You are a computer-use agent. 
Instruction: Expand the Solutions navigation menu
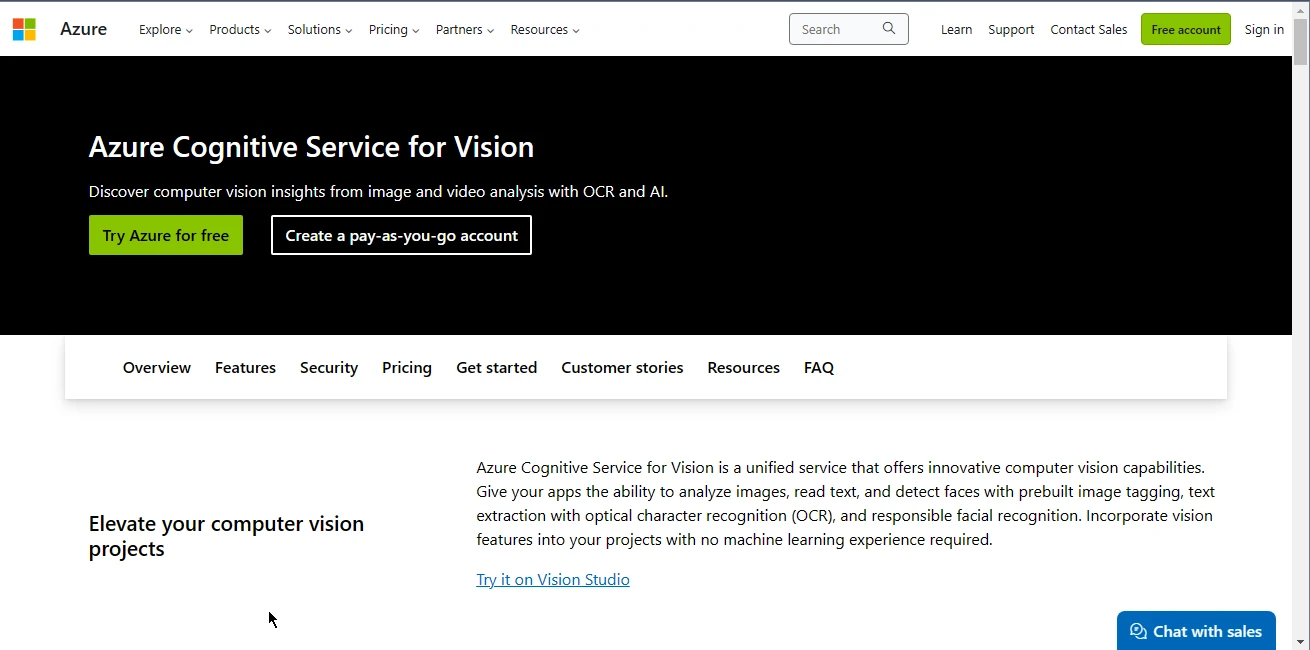319,30
